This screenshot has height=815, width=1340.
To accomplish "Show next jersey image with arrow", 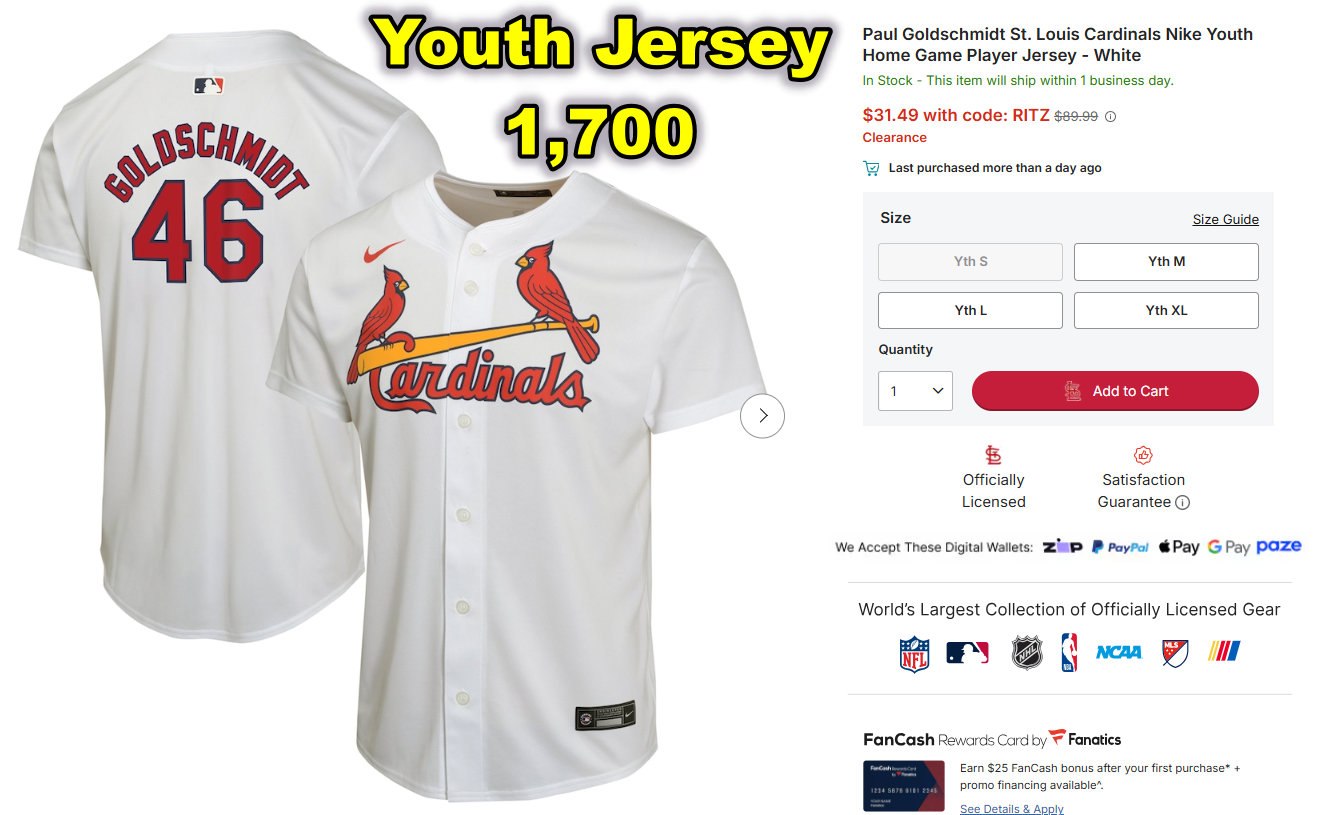I will pyautogui.click(x=762, y=415).
